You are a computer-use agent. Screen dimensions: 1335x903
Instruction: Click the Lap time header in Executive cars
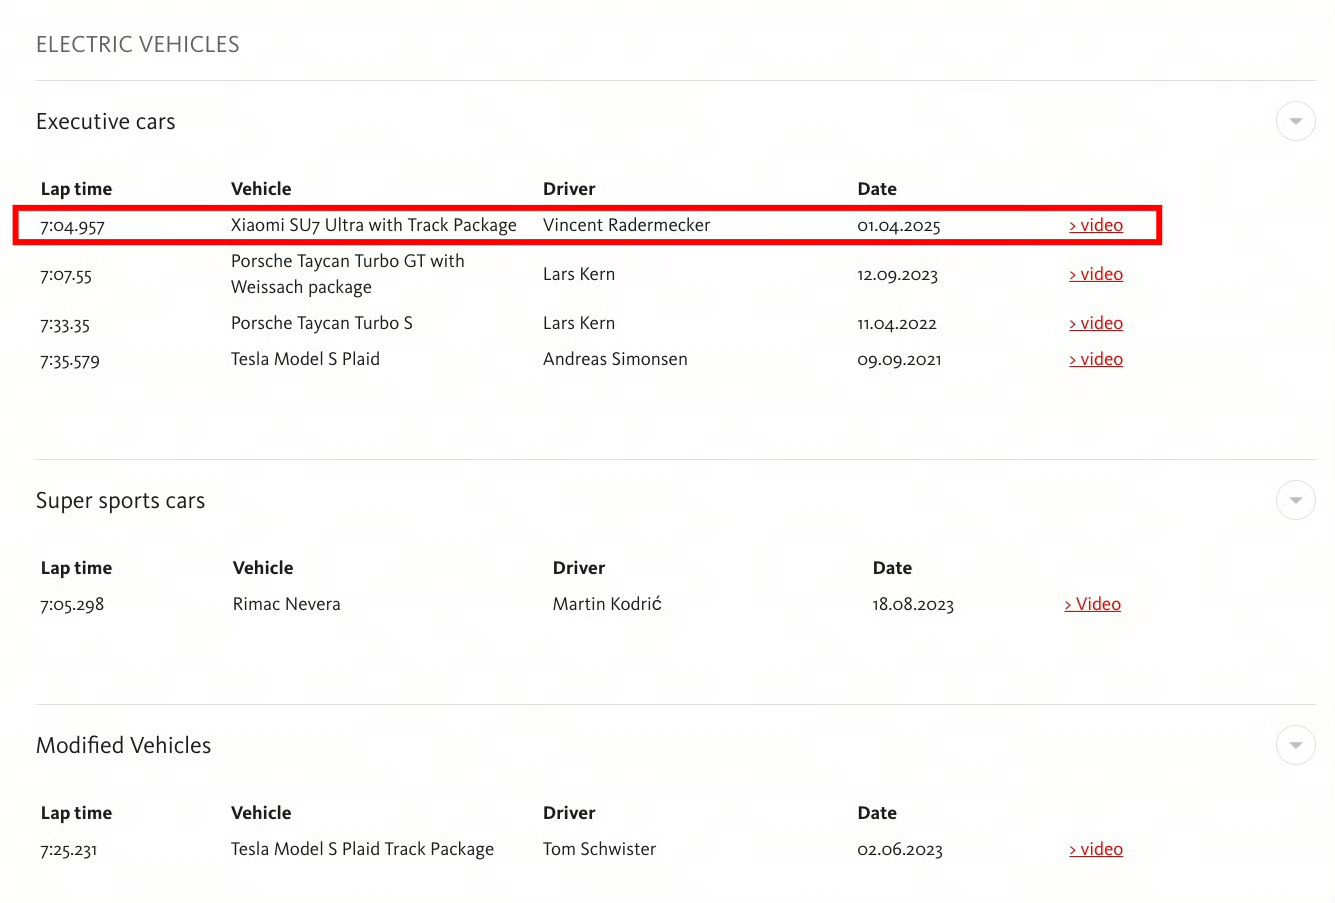[76, 189]
